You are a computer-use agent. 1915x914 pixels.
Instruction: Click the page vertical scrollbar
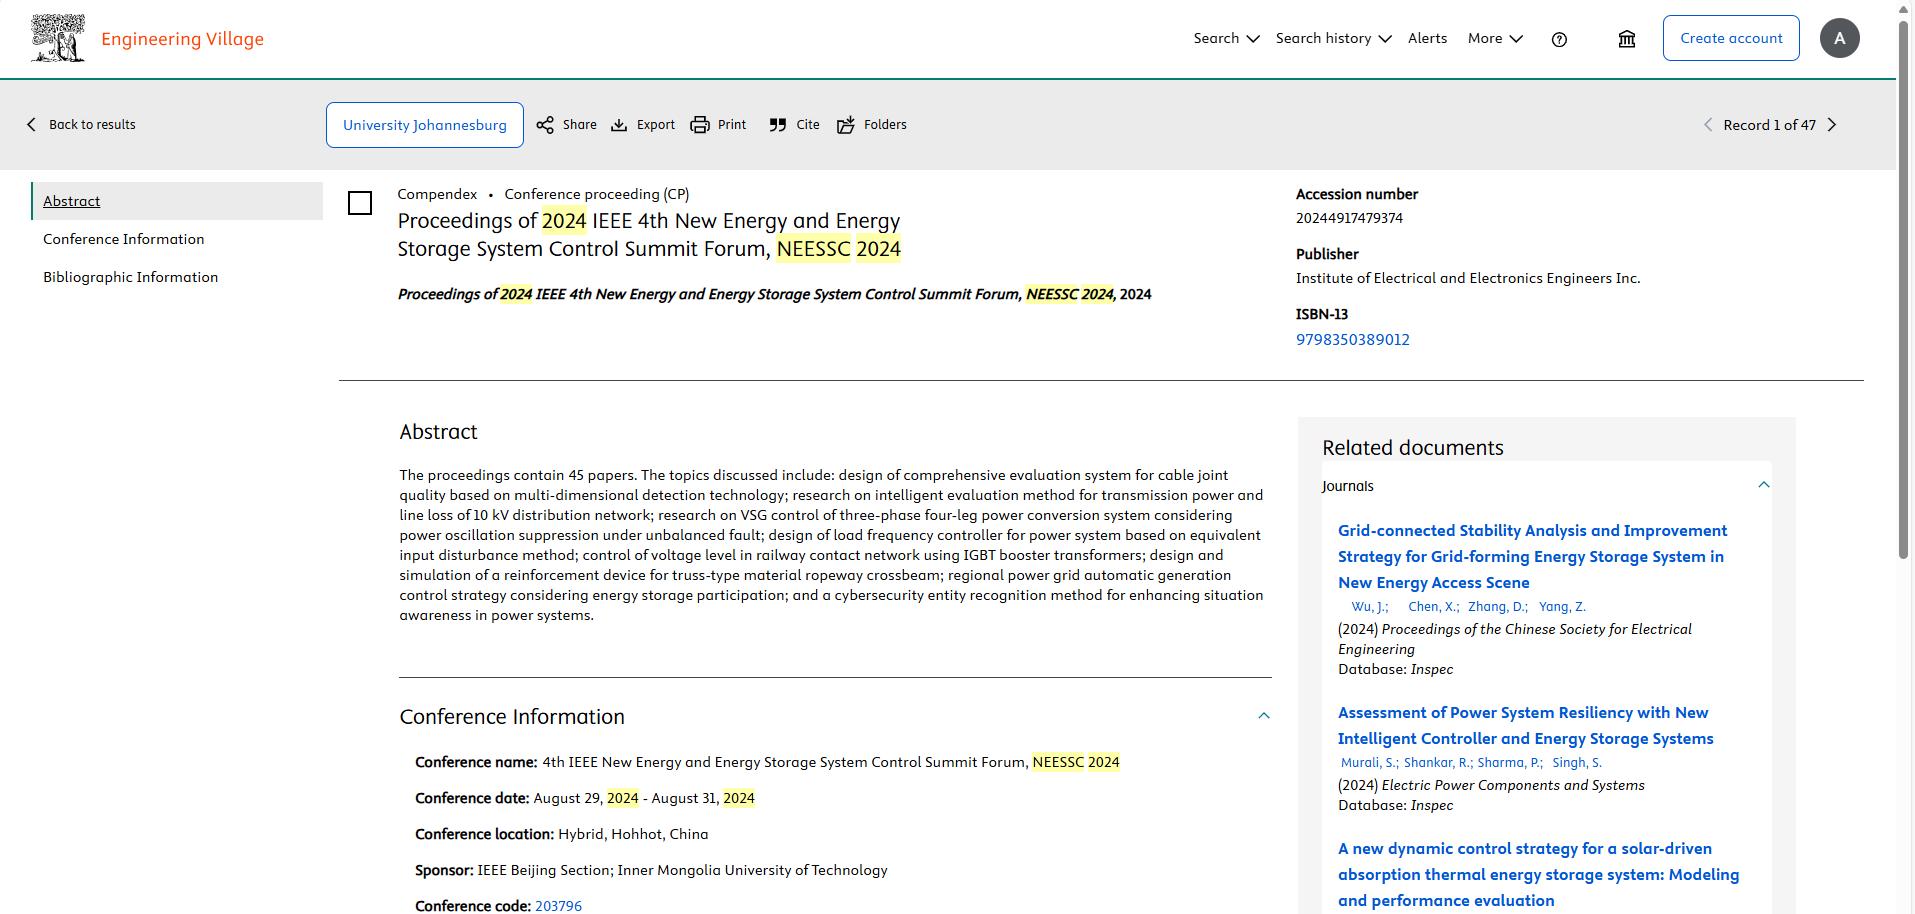click(x=1905, y=300)
